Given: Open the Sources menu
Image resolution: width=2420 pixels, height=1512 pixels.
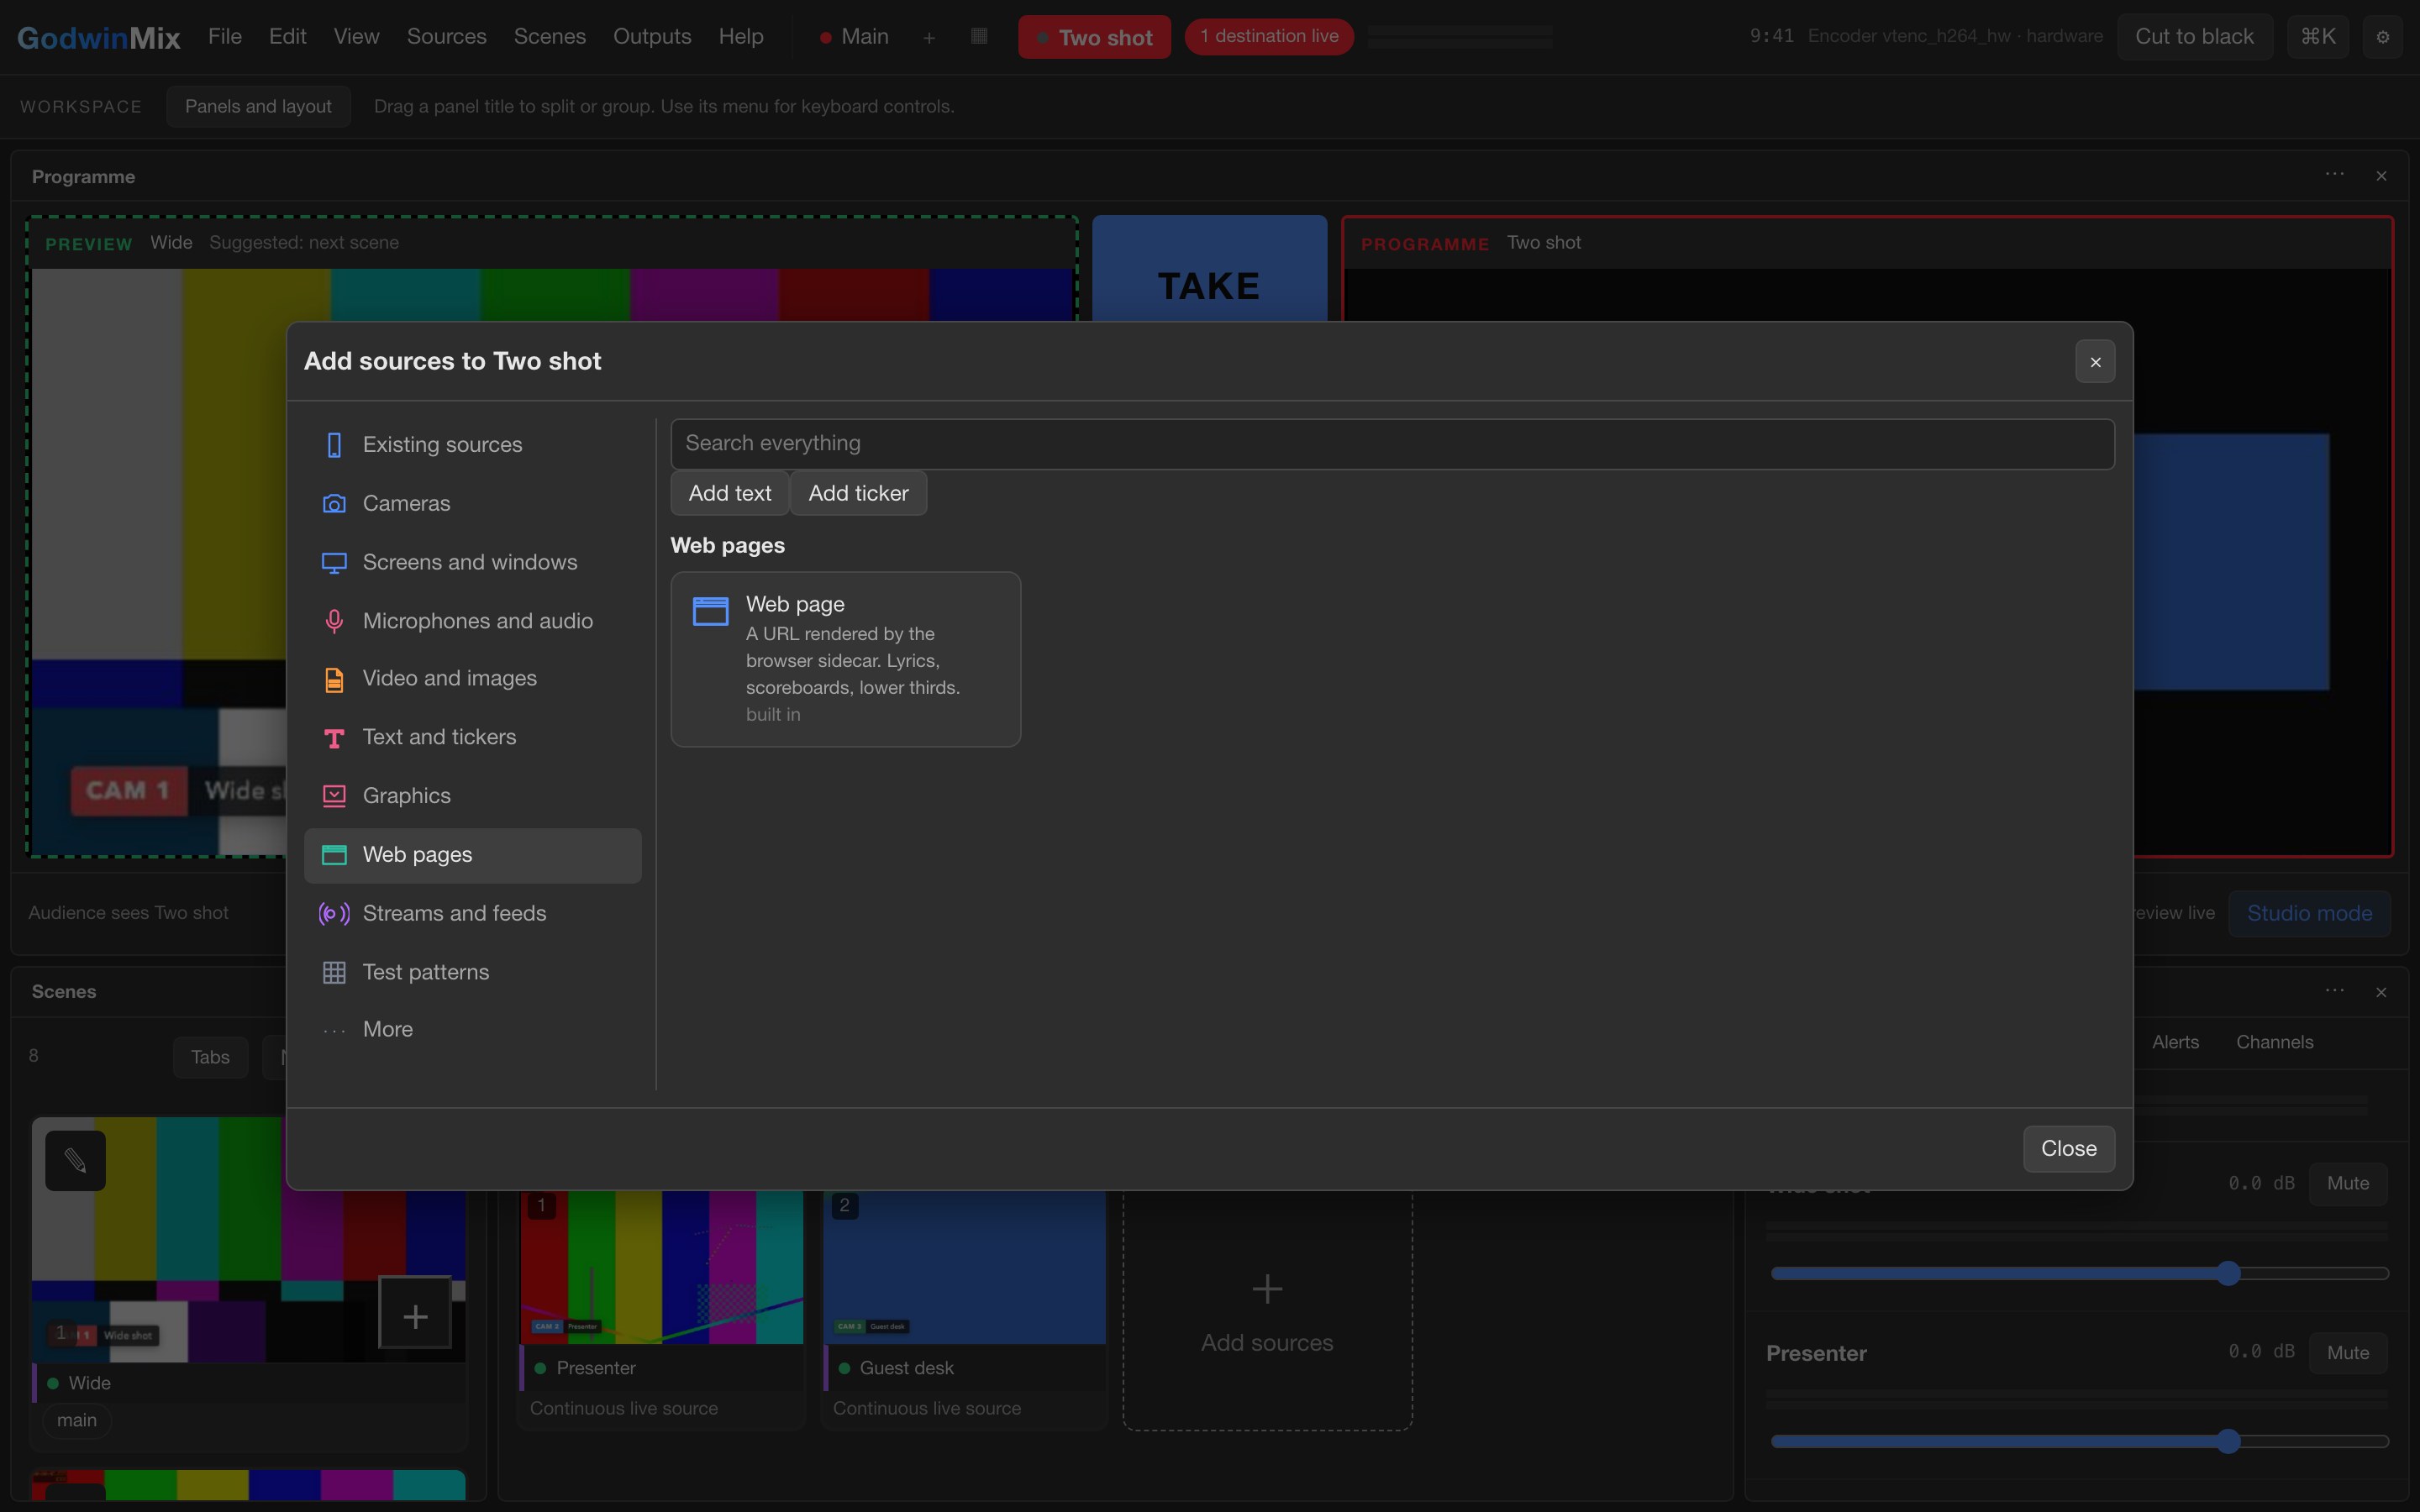Looking at the screenshot, I should (x=446, y=37).
